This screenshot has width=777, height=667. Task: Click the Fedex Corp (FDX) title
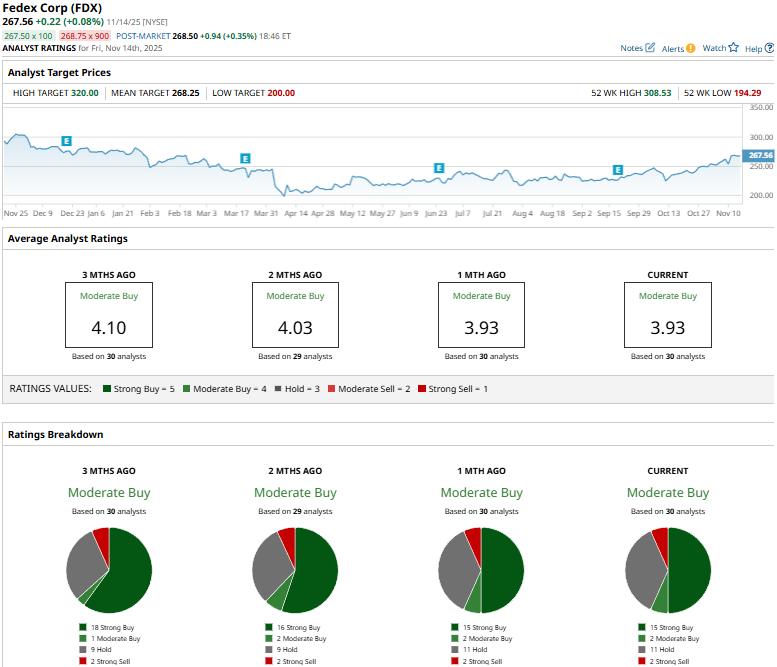click(52, 8)
